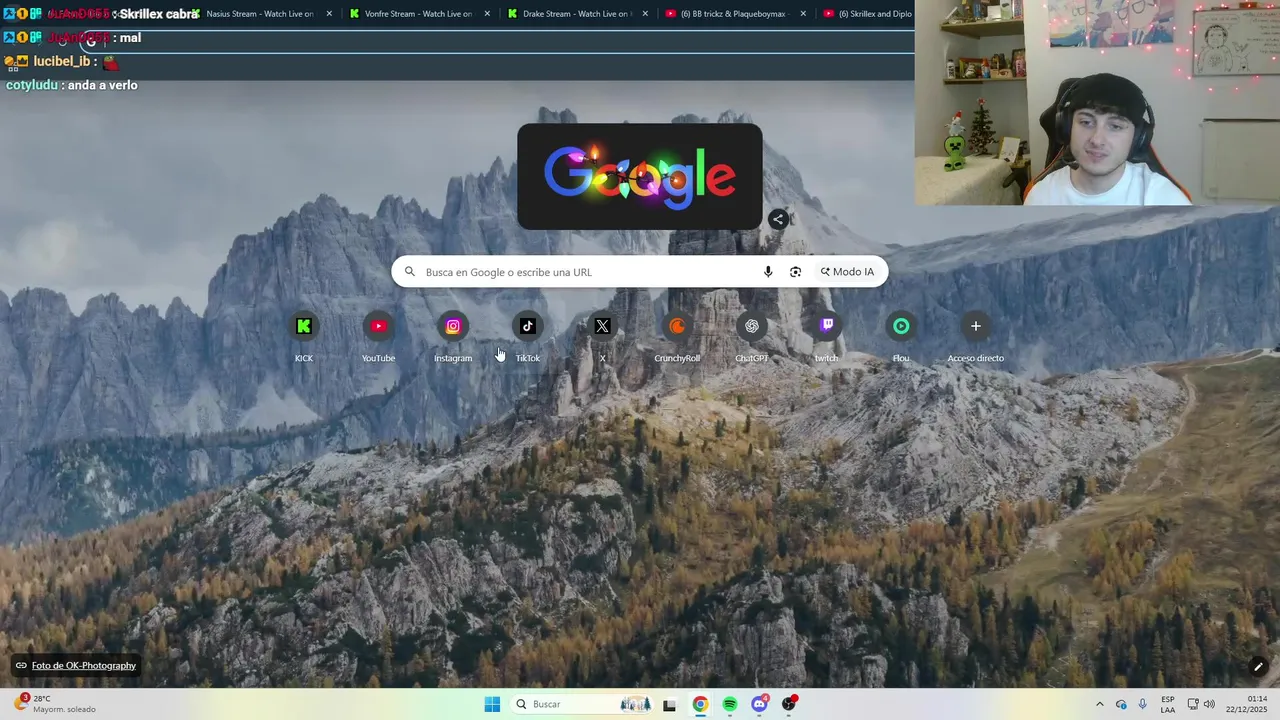Open Spotify from the taskbar

(x=730, y=704)
